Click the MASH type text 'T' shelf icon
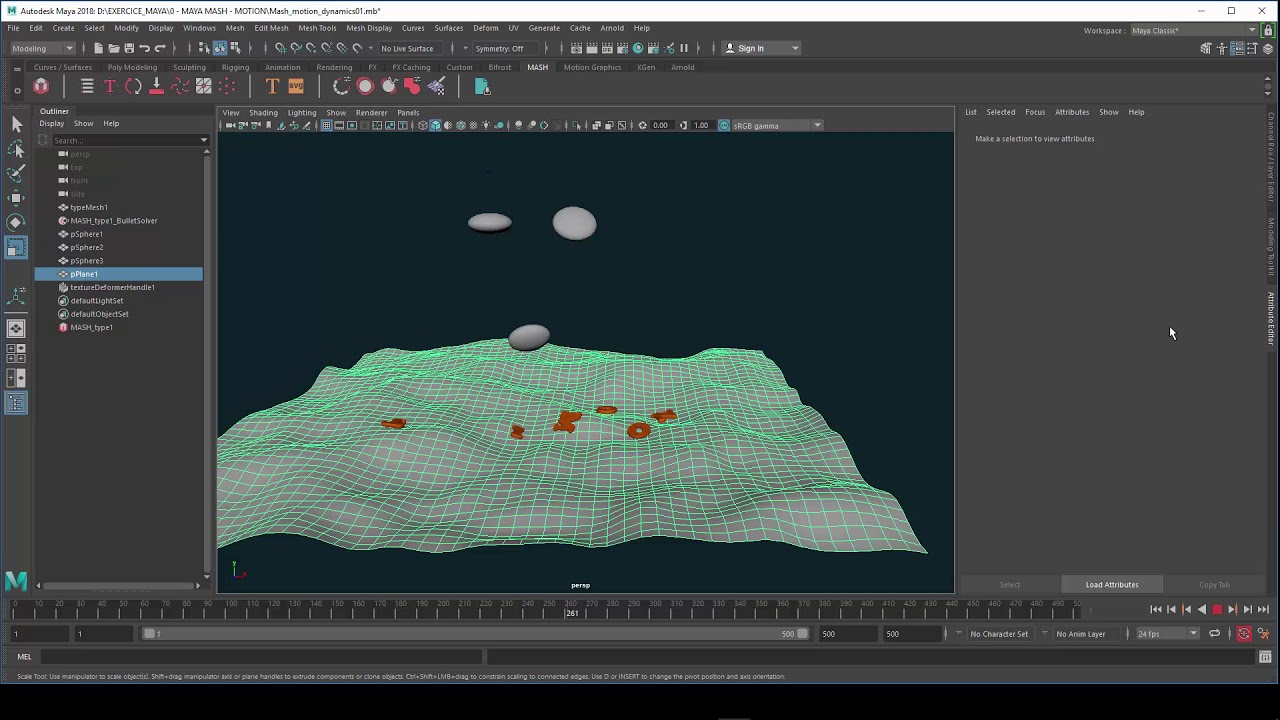The width and height of the screenshot is (1280, 720). [x=110, y=87]
